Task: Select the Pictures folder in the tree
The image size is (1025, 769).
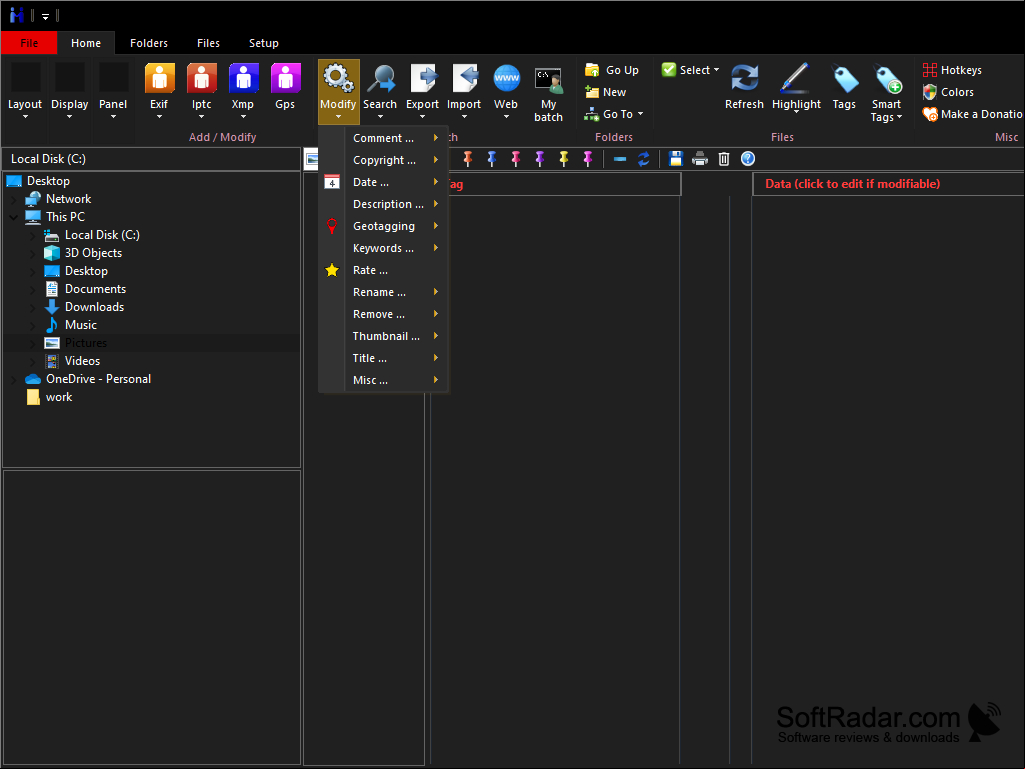Action: click(x=86, y=343)
